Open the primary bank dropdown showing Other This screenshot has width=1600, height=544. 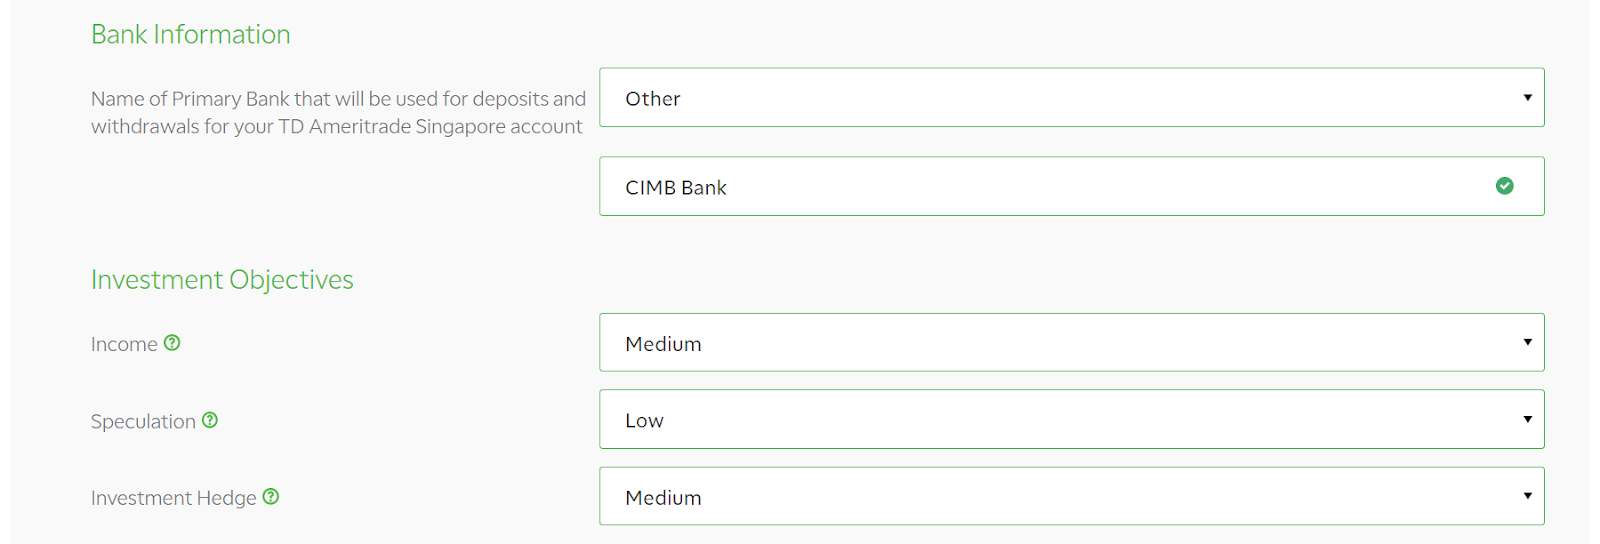pos(1070,97)
